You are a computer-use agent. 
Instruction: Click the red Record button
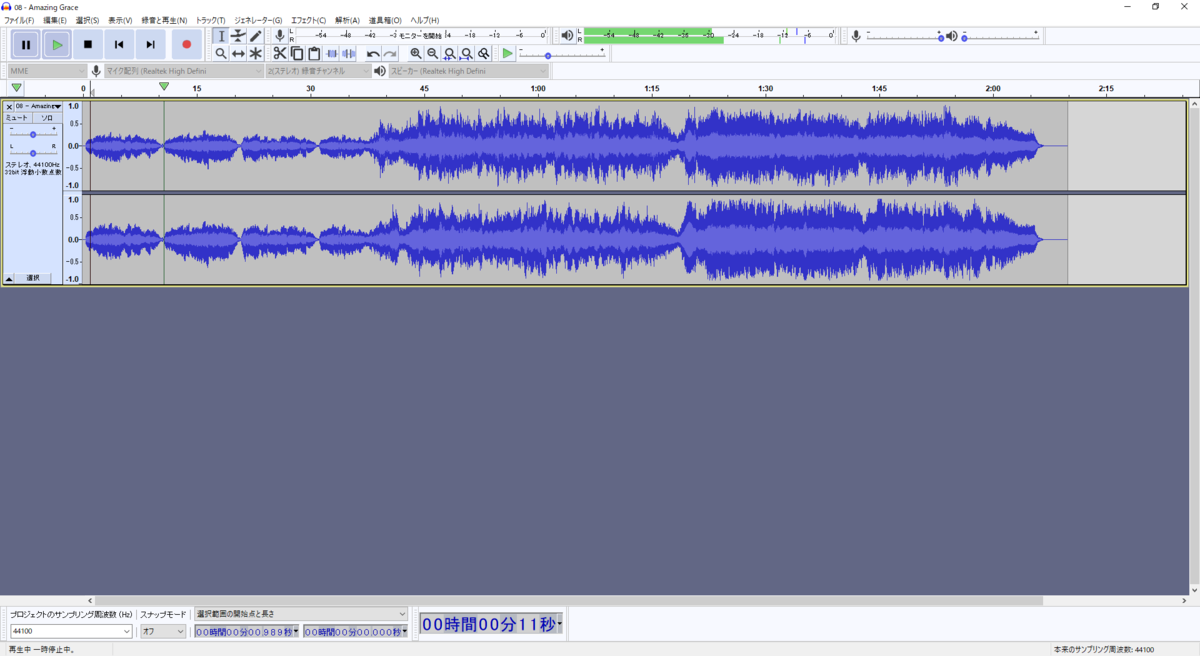click(186, 44)
